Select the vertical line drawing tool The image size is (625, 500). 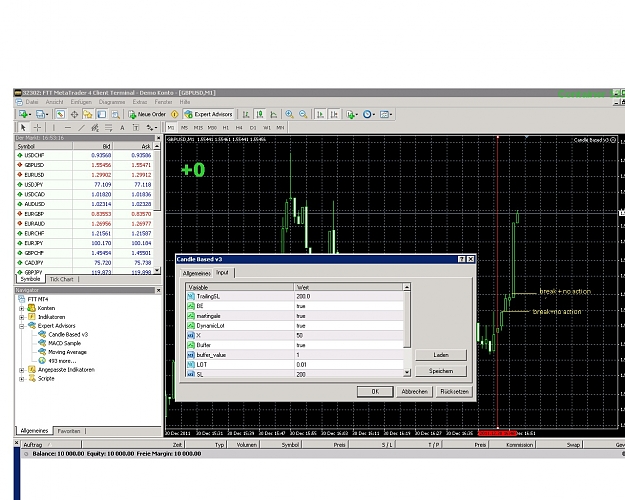pyautogui.click(x=54, y=128)
